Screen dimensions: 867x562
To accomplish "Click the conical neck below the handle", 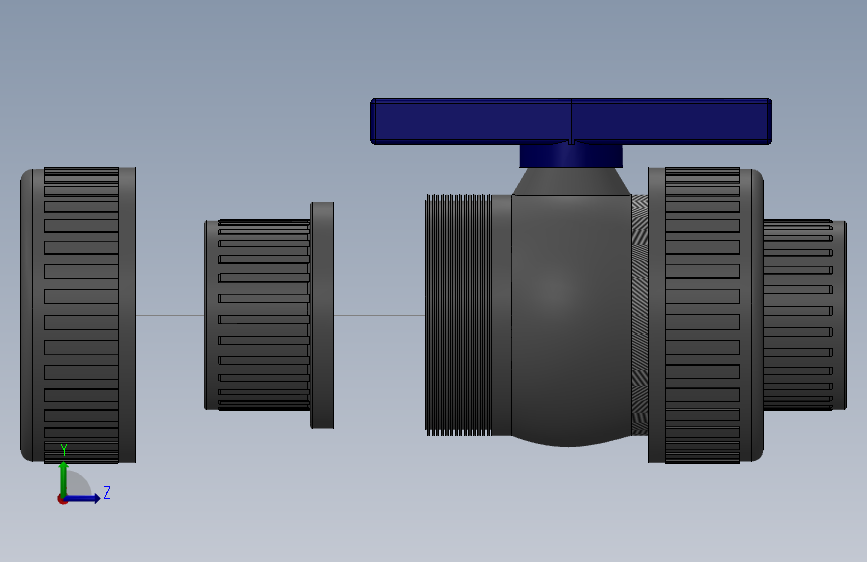I will [571, 181].
